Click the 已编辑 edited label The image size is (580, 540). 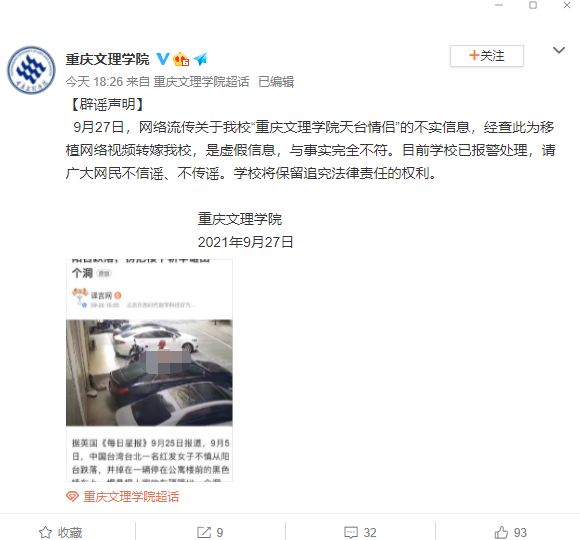click(276, 82)
